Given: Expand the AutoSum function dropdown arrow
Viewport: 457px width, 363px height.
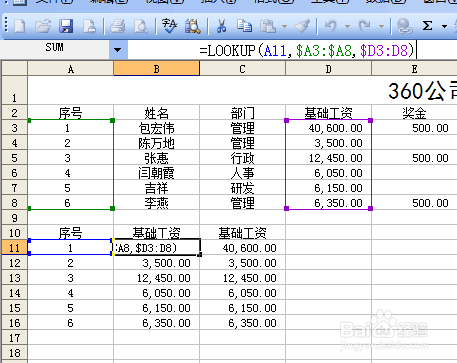Looking at the screenshot, I should coord(444,26).
